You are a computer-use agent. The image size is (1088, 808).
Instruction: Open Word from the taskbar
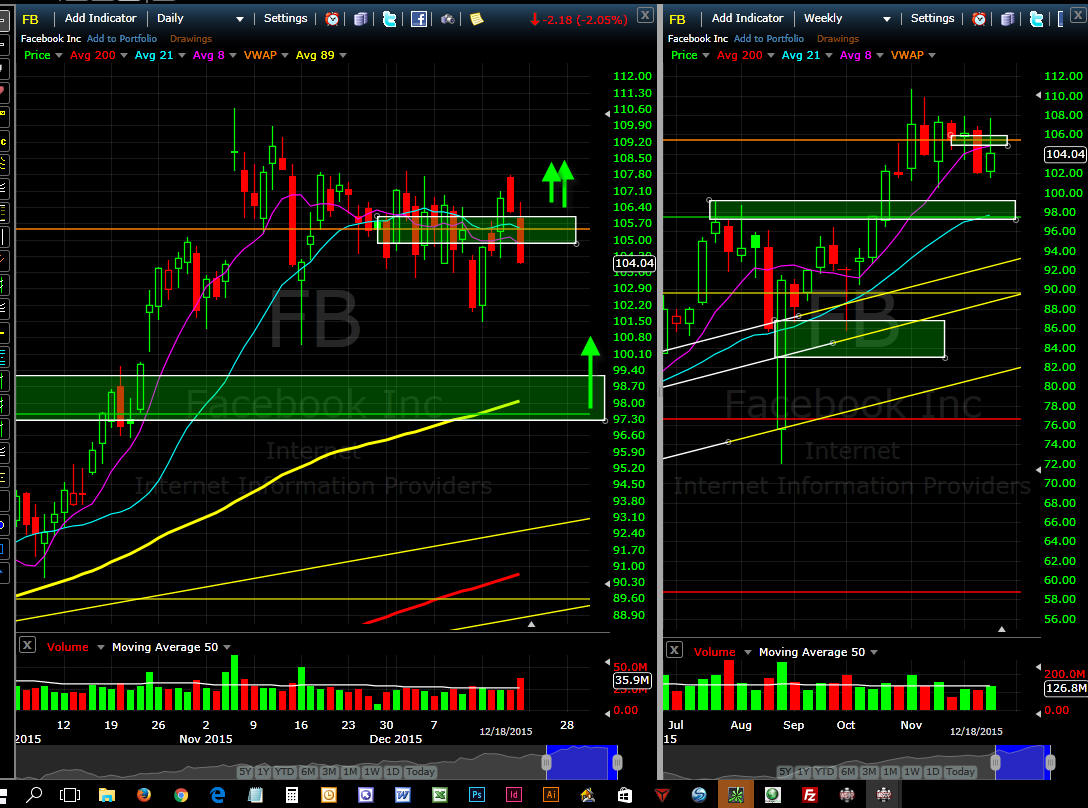pyautogui.click(x=402, y=795)
